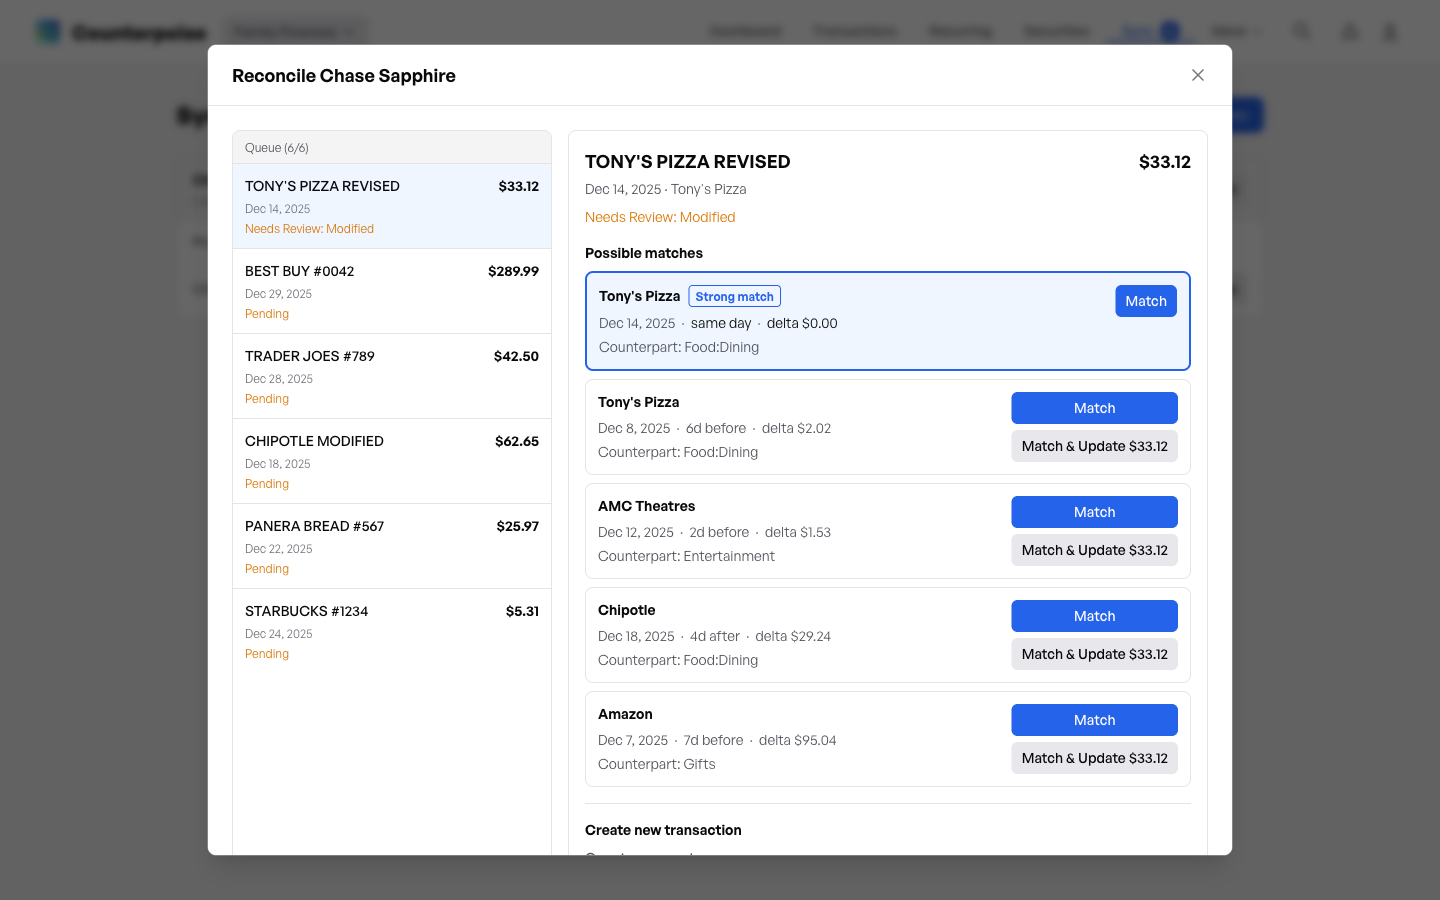The height and width of the screenshot is (900, 1440).
Task: Click Match on the Strong match Tony's Pizza card
Action: pyautogui.click(x=1146, y=301)
